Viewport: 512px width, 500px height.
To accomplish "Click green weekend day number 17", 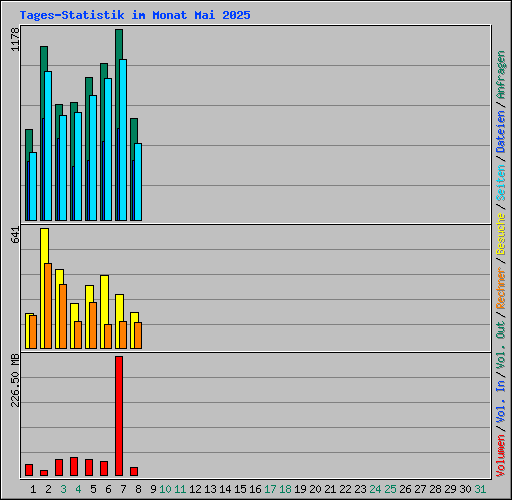I will point(270,489).
